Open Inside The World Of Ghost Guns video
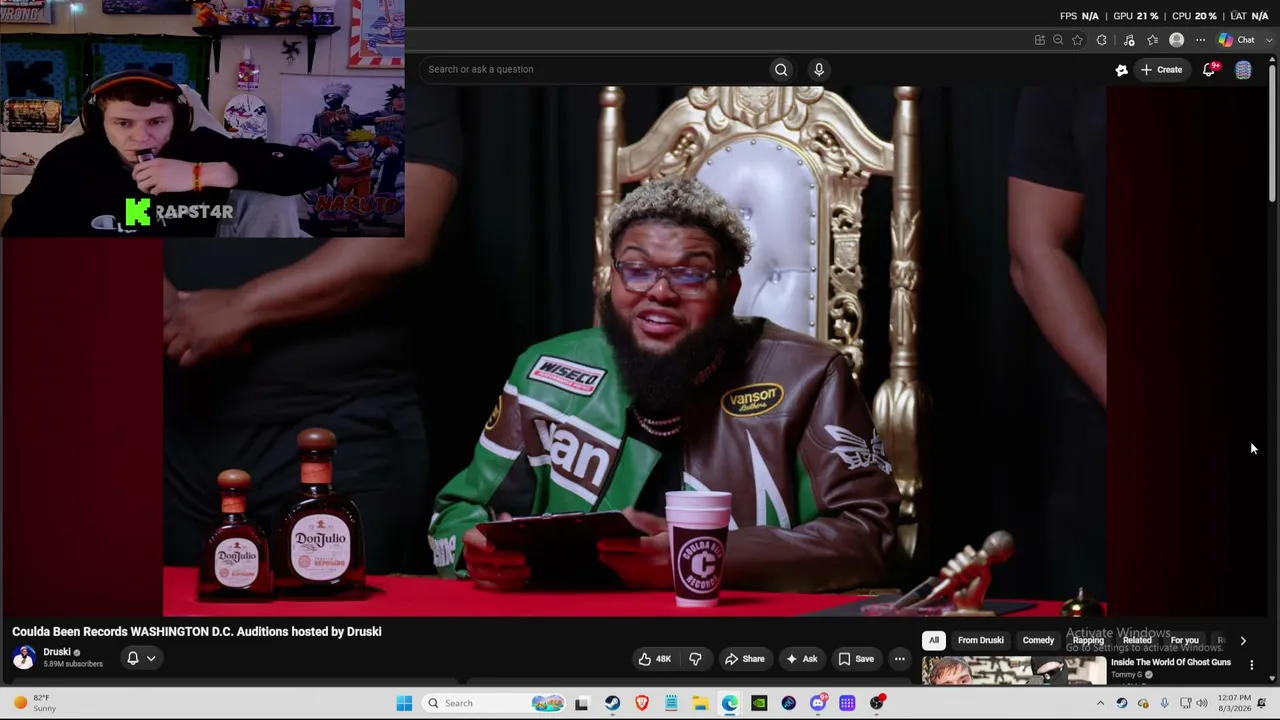1280x720 pixels. pyautogui.click(x=1171, y=662)
